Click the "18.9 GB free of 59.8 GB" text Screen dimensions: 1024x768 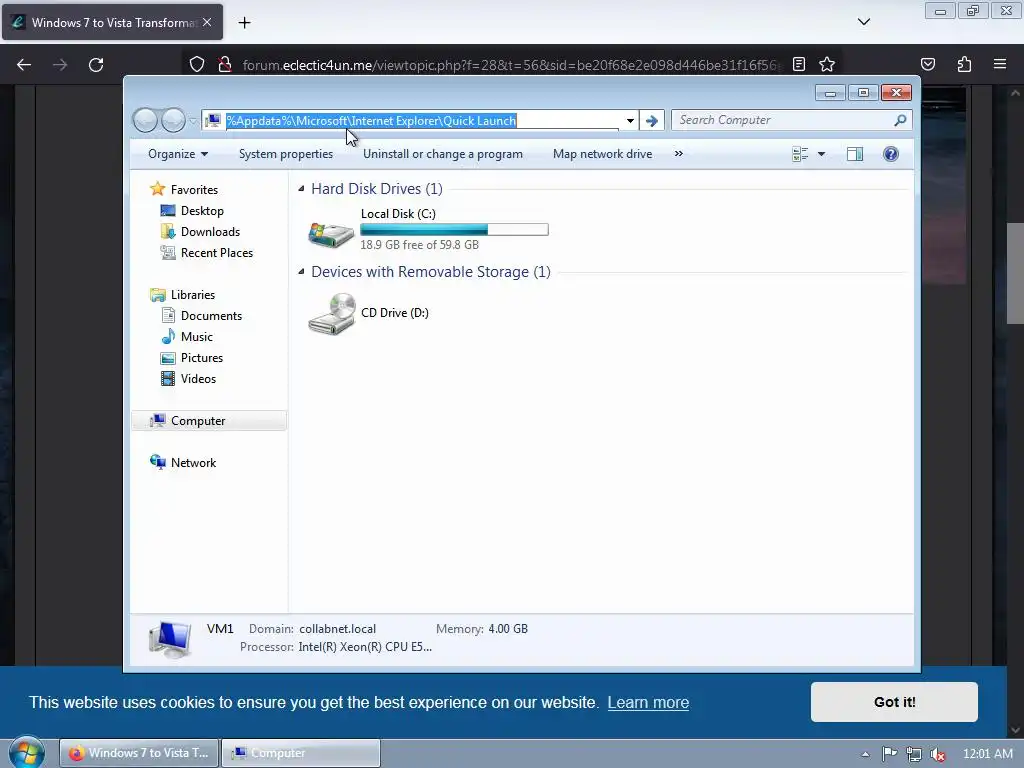[419, 245]
